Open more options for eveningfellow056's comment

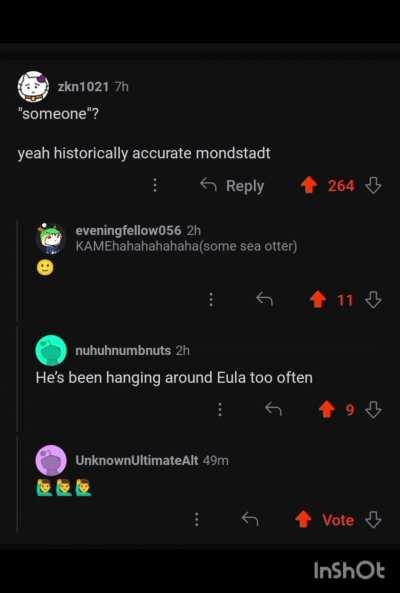211,300
